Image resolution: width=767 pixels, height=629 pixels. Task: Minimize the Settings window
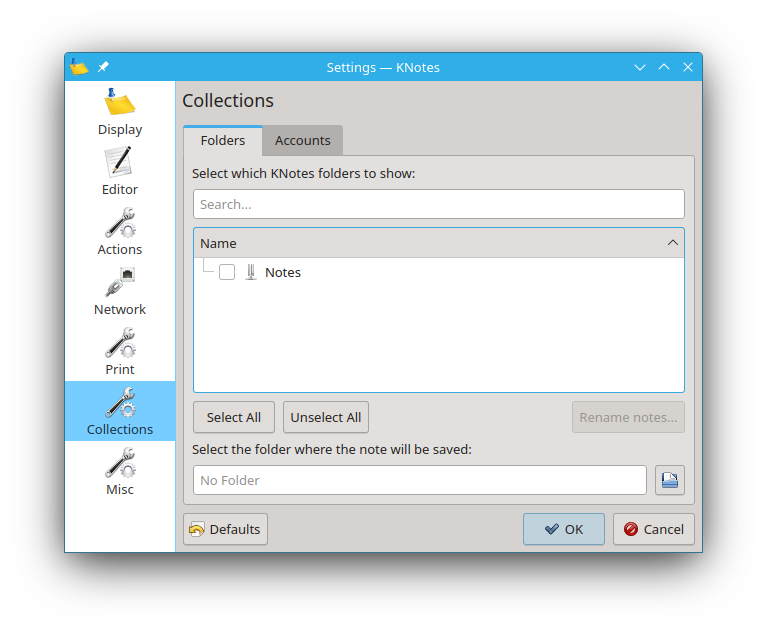tap(640, 67)
